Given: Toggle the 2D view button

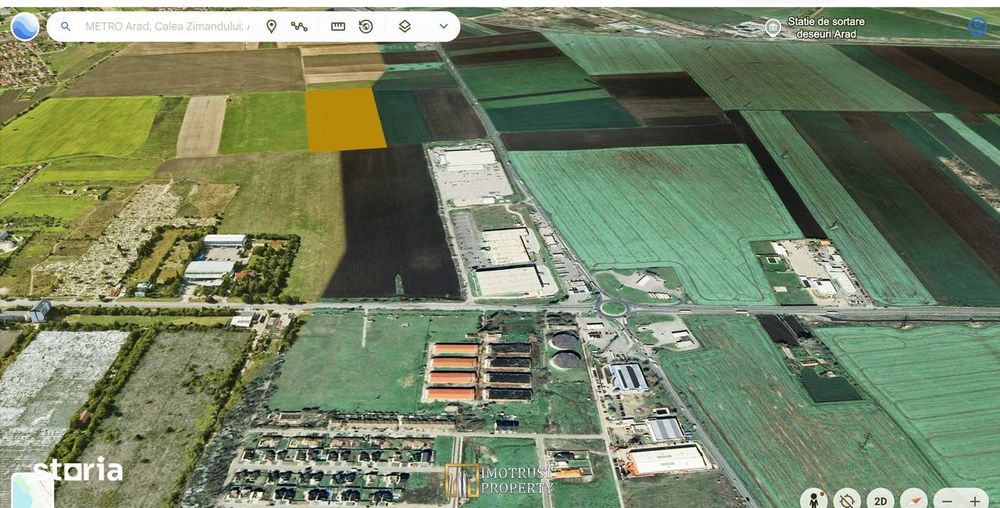Looking at the screenshot, I should (880, 500).
